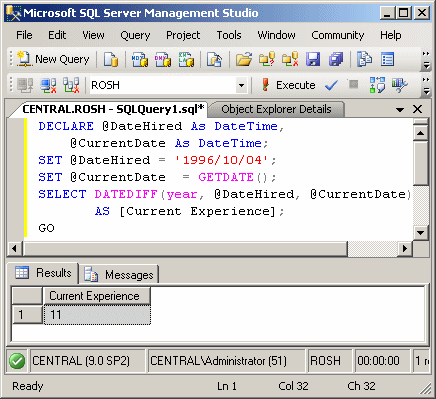The width and height of the screenshot is (436, 399).
Task: Click the editor vertical scroll thumb
Action: click(420, 163)
